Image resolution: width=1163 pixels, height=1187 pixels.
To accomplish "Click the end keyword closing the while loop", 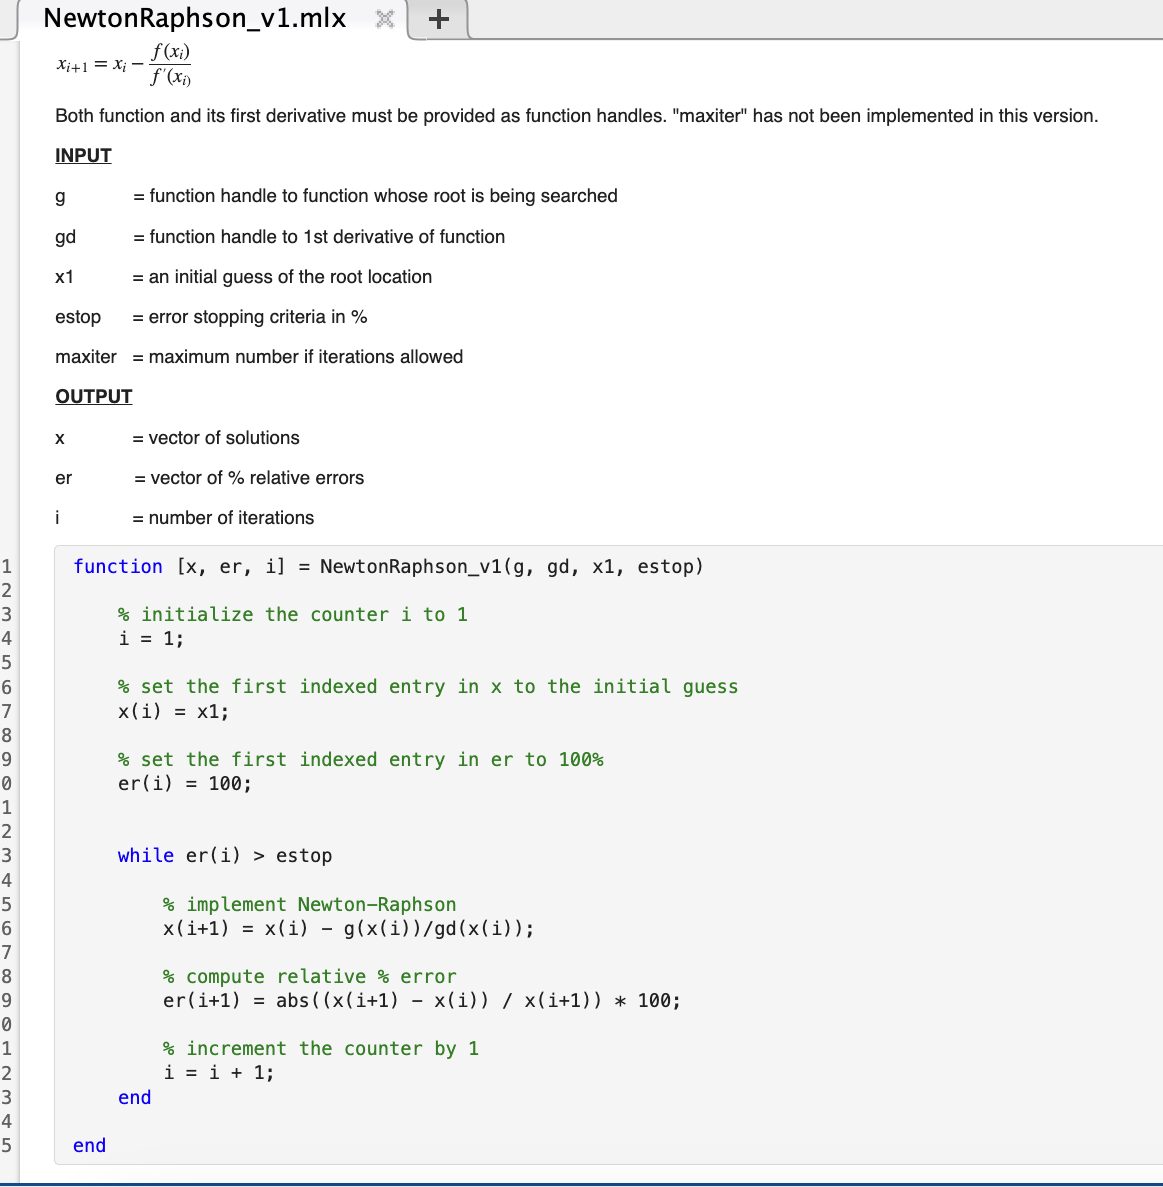I will pyautogui.click(x=134, y=1097).
